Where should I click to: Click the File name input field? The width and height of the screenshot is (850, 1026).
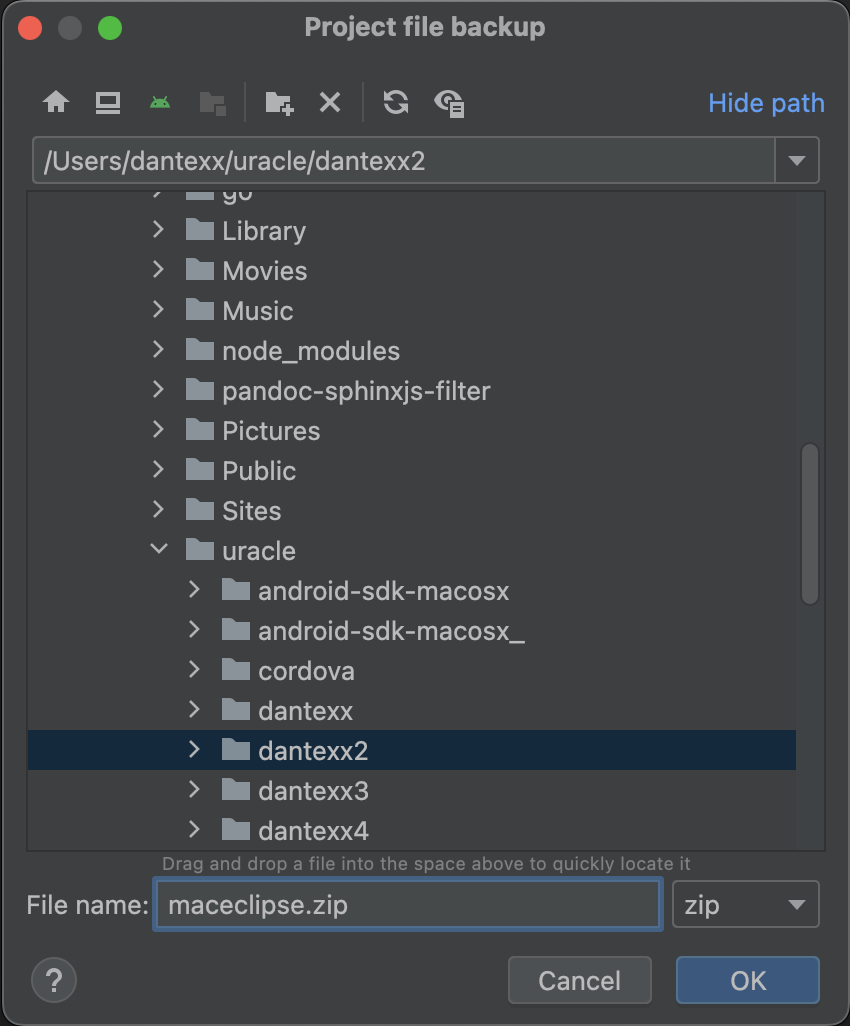tap(407, 905)
